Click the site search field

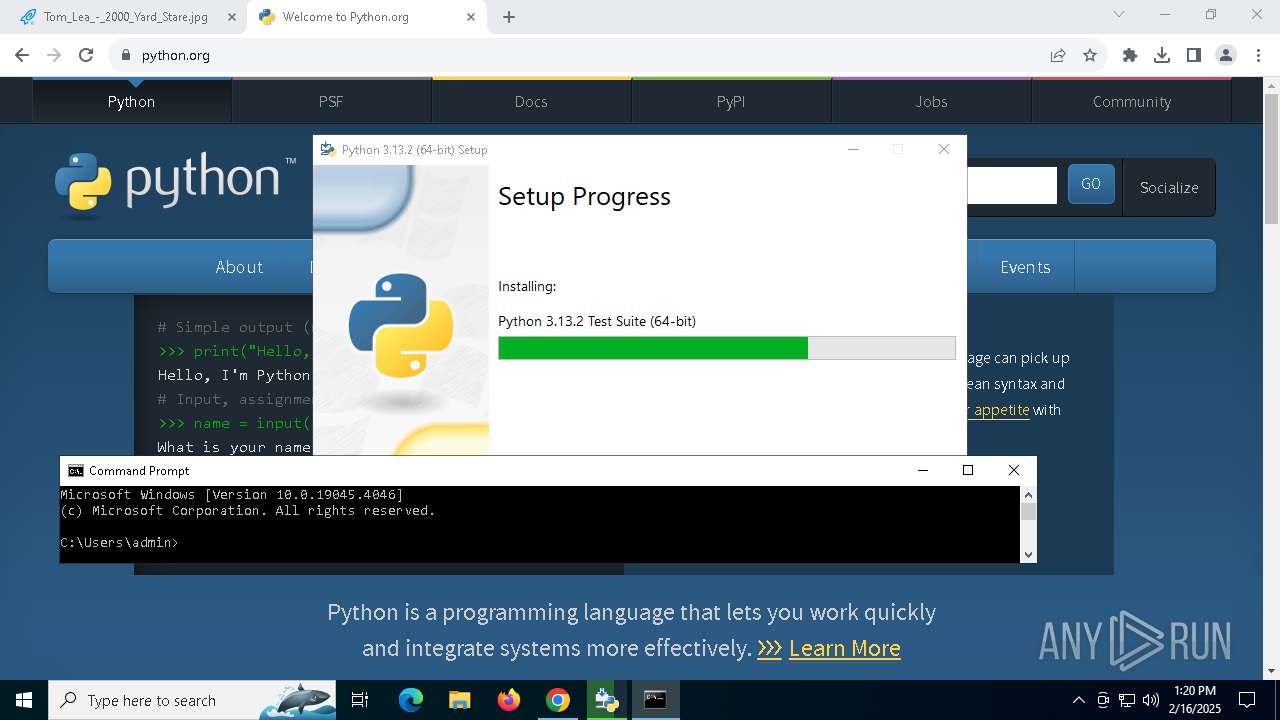(1011, 185)
